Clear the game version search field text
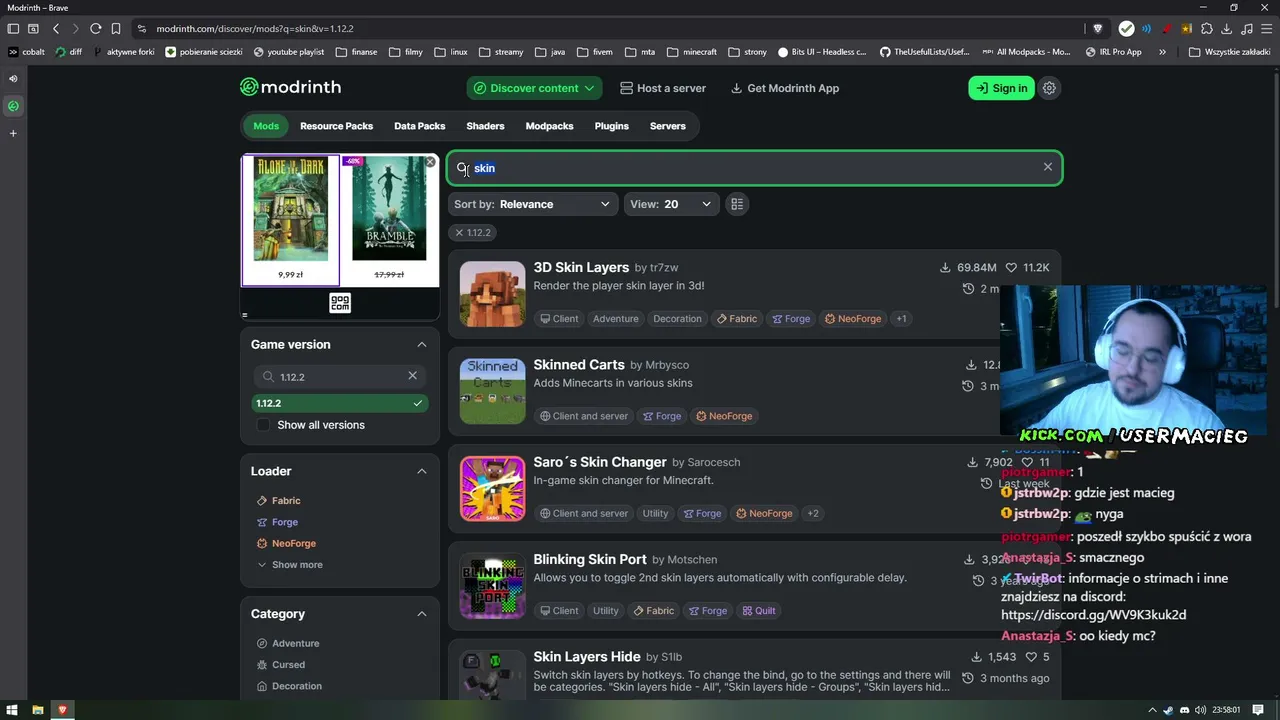The image size is (1280, 720). (x=412, y=376)
